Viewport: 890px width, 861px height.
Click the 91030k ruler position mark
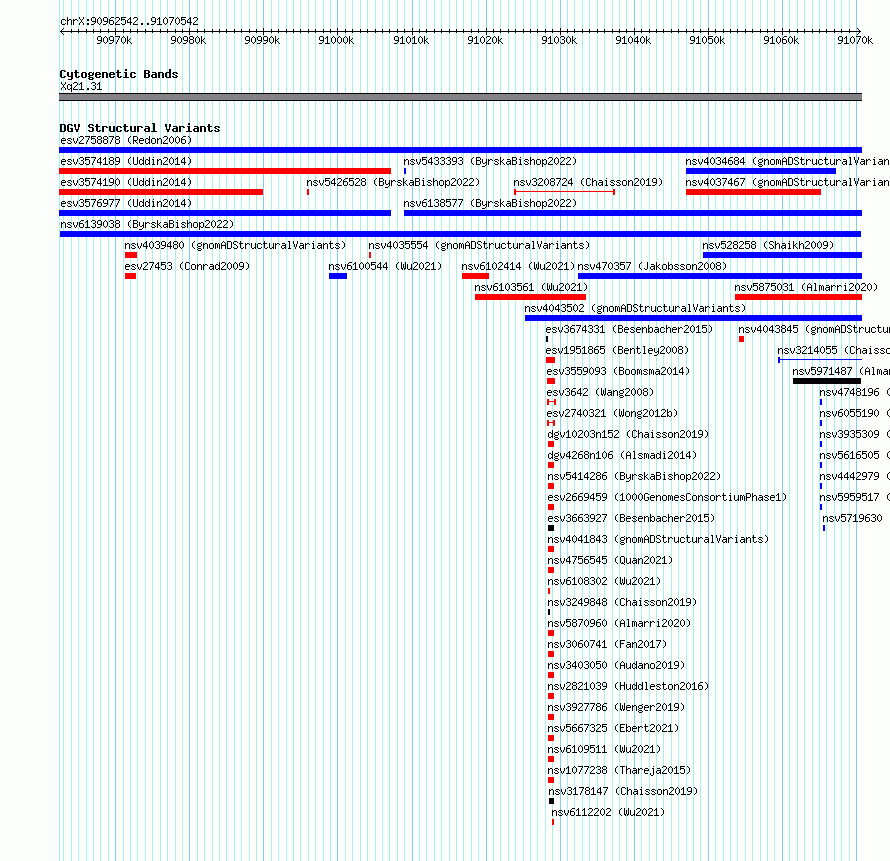pyautogui.click(x=559, y=40)
